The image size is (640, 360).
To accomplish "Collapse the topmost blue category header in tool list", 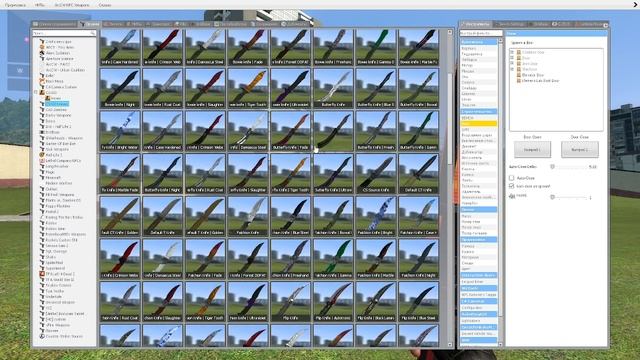I will coord(479,42).
